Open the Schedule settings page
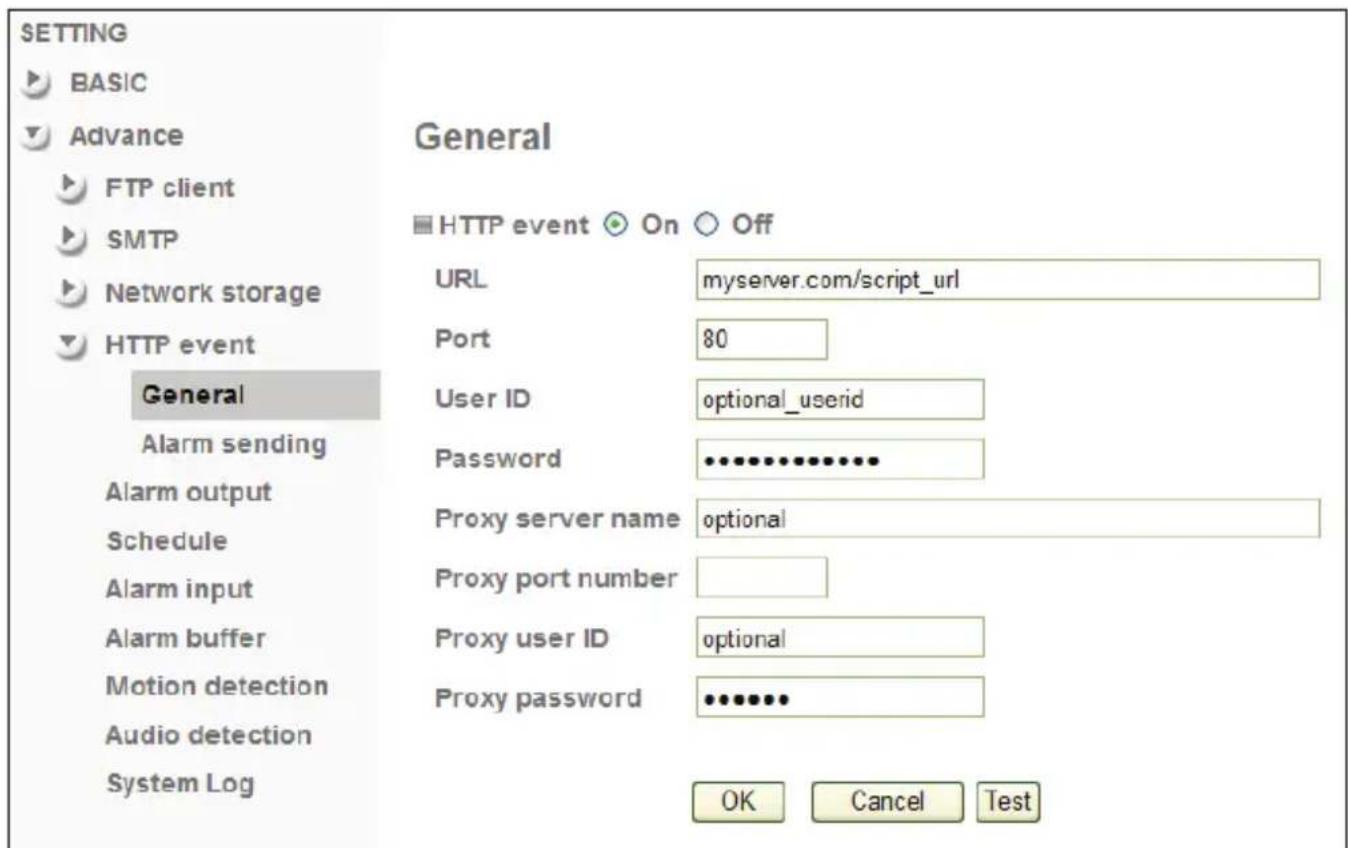1348x848 pixels. (166, 541)
